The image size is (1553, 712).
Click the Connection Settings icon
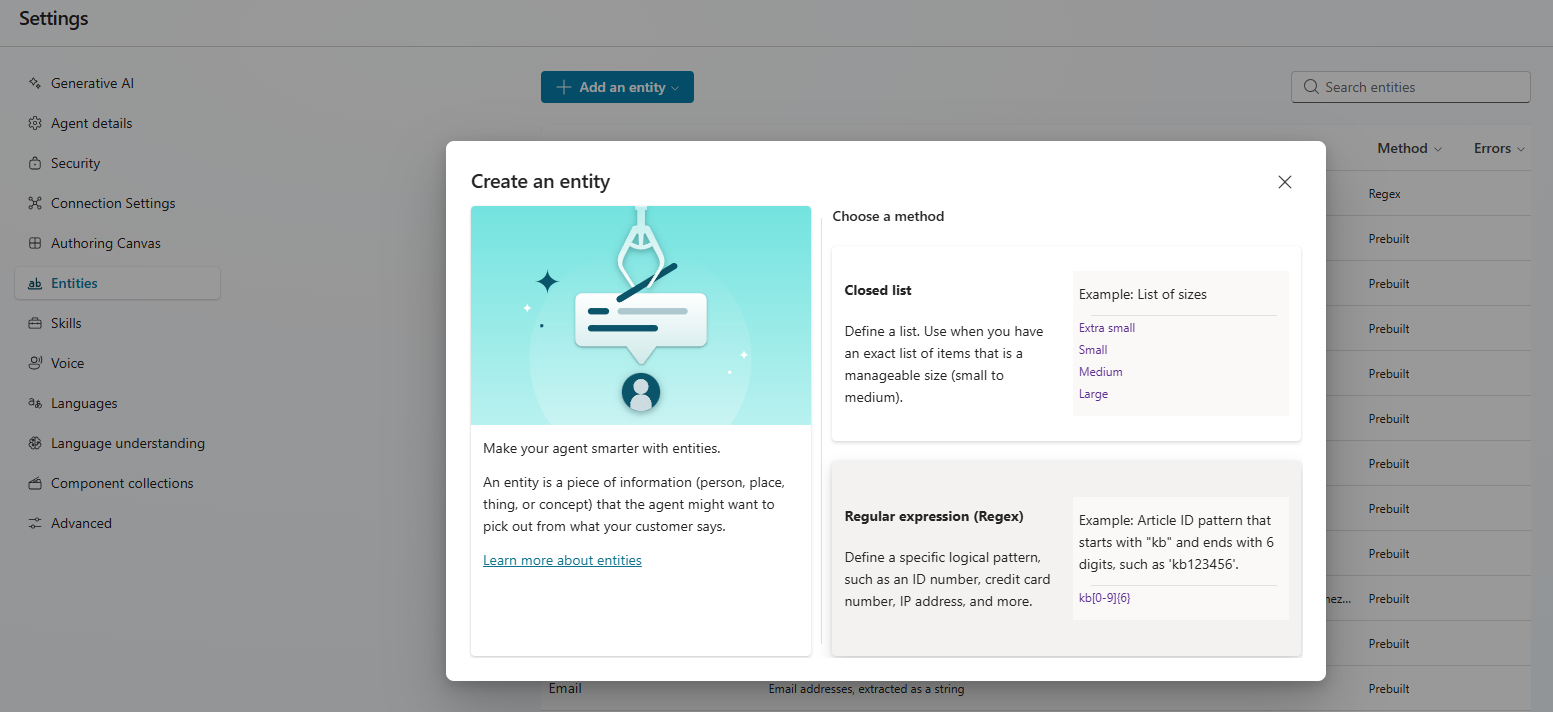click(33, 203)
